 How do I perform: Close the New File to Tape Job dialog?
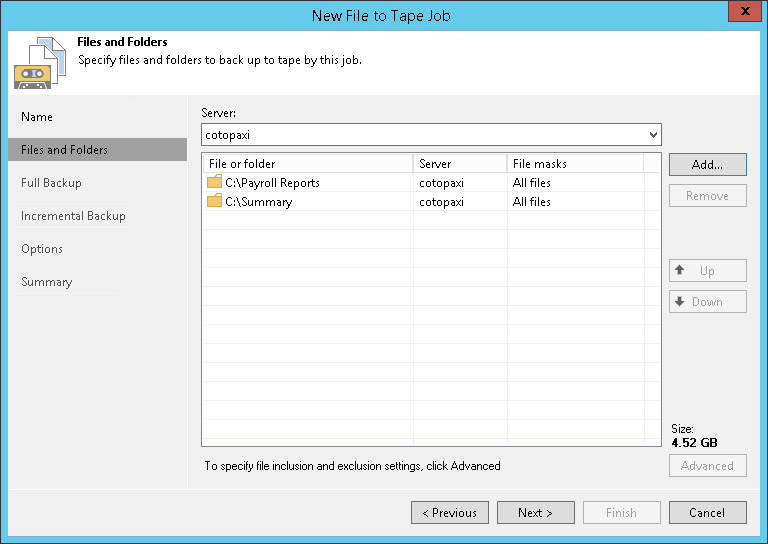(741, 13)
